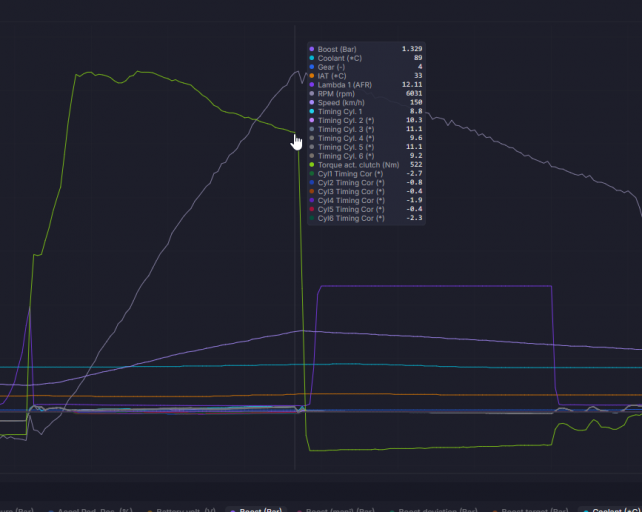Screen dimensions: 642x512
Task: Click the 'Cyl6 Timing Cor (*)' tooltip label
Action: coord(351,218)
